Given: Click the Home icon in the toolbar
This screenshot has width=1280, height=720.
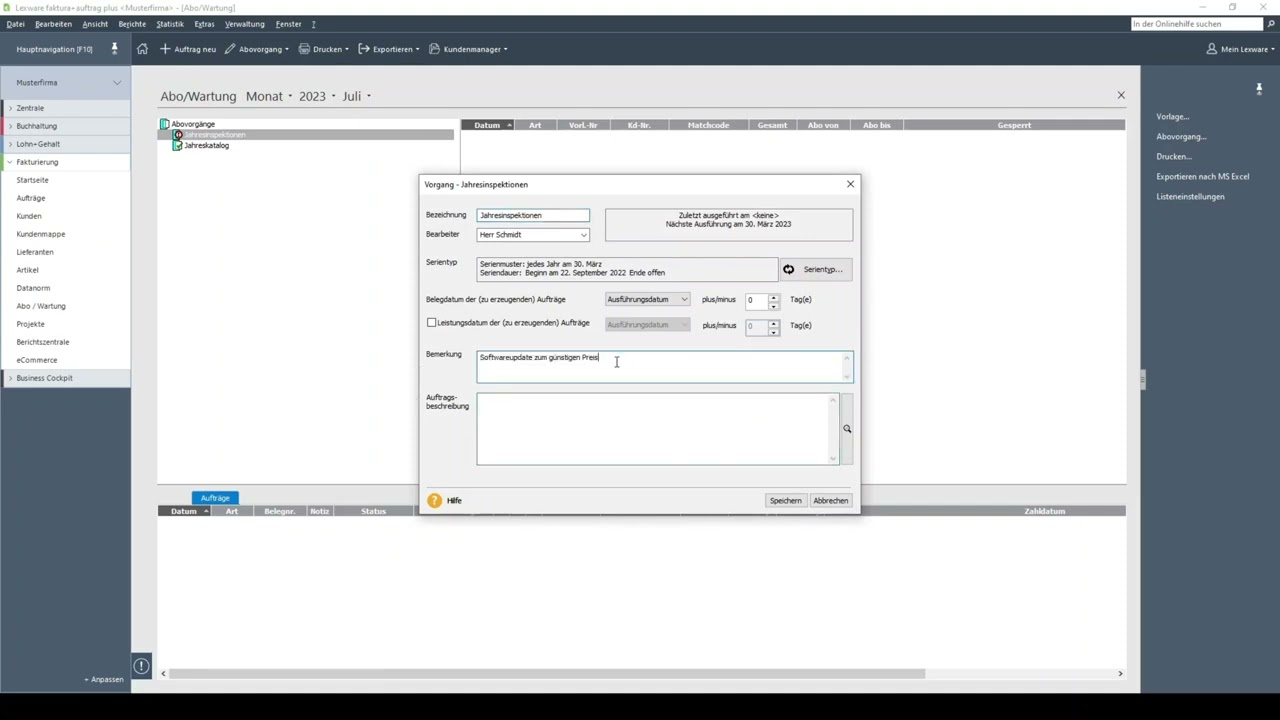Looking at the screenshot, I should click(142, 49).
